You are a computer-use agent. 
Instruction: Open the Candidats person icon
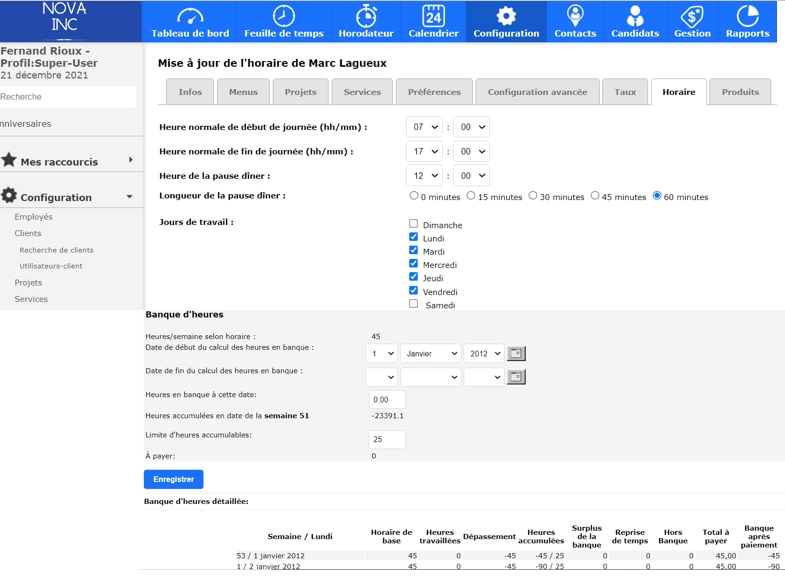pyautogui.click(x=635, y=16)
